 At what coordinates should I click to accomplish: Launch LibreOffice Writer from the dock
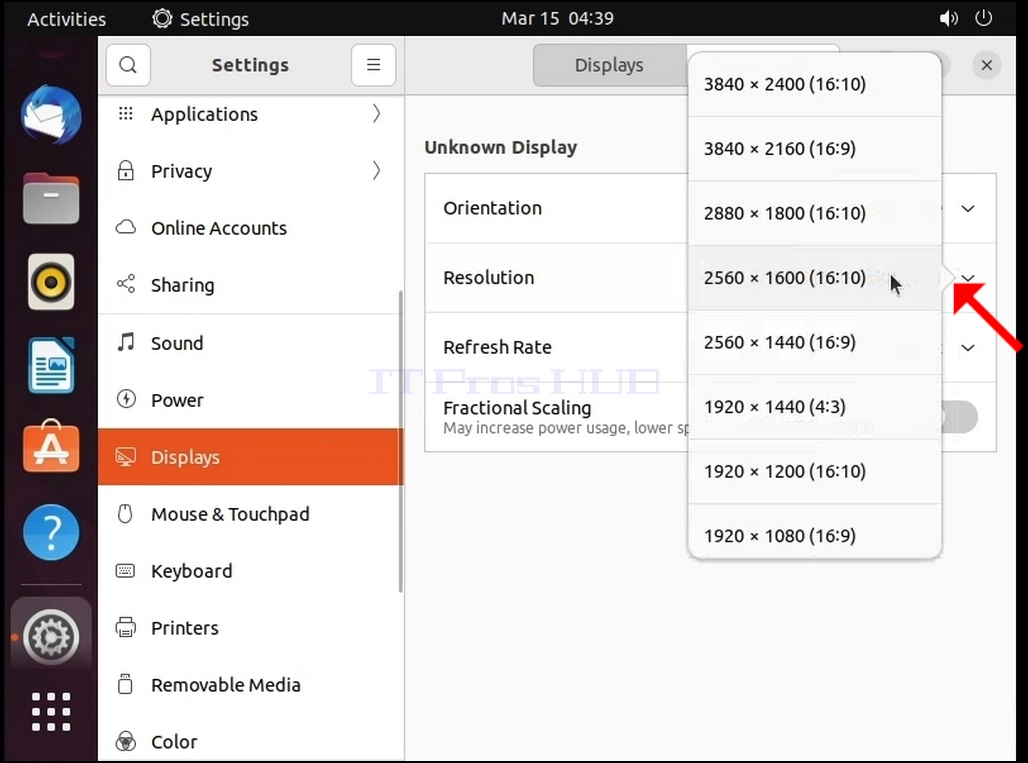pyautogui.click(x=51, y=365)
